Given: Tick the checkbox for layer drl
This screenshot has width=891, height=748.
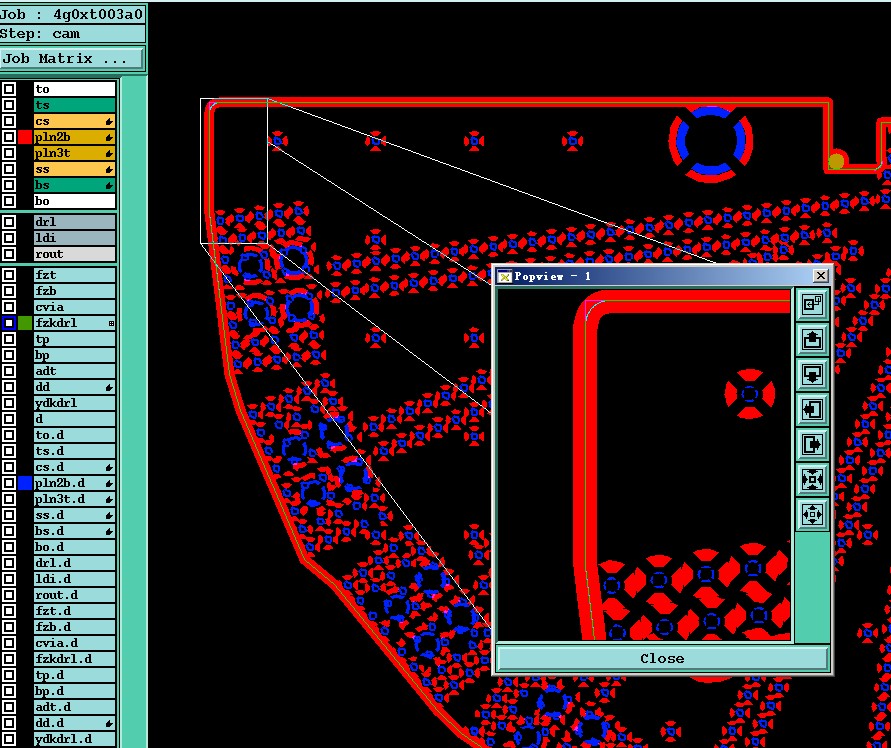Looking at the screenshot, I should point(9,222).
